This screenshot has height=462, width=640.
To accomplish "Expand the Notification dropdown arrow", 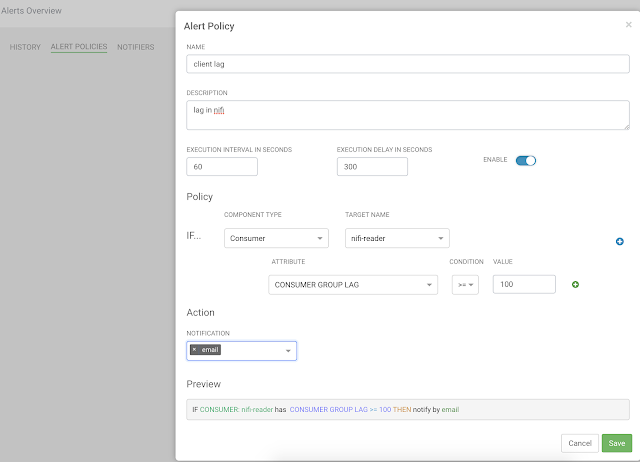I will point(288,351).
